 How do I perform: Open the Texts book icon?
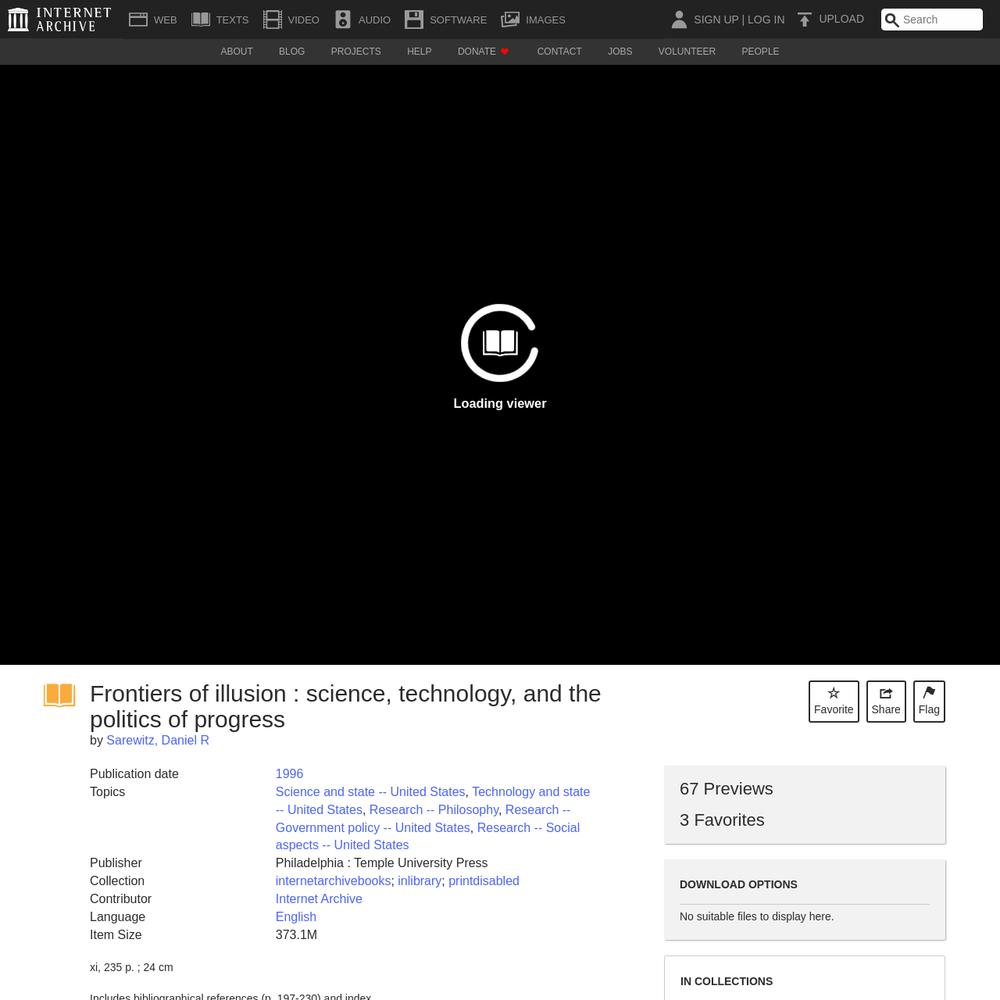point(200,20)
